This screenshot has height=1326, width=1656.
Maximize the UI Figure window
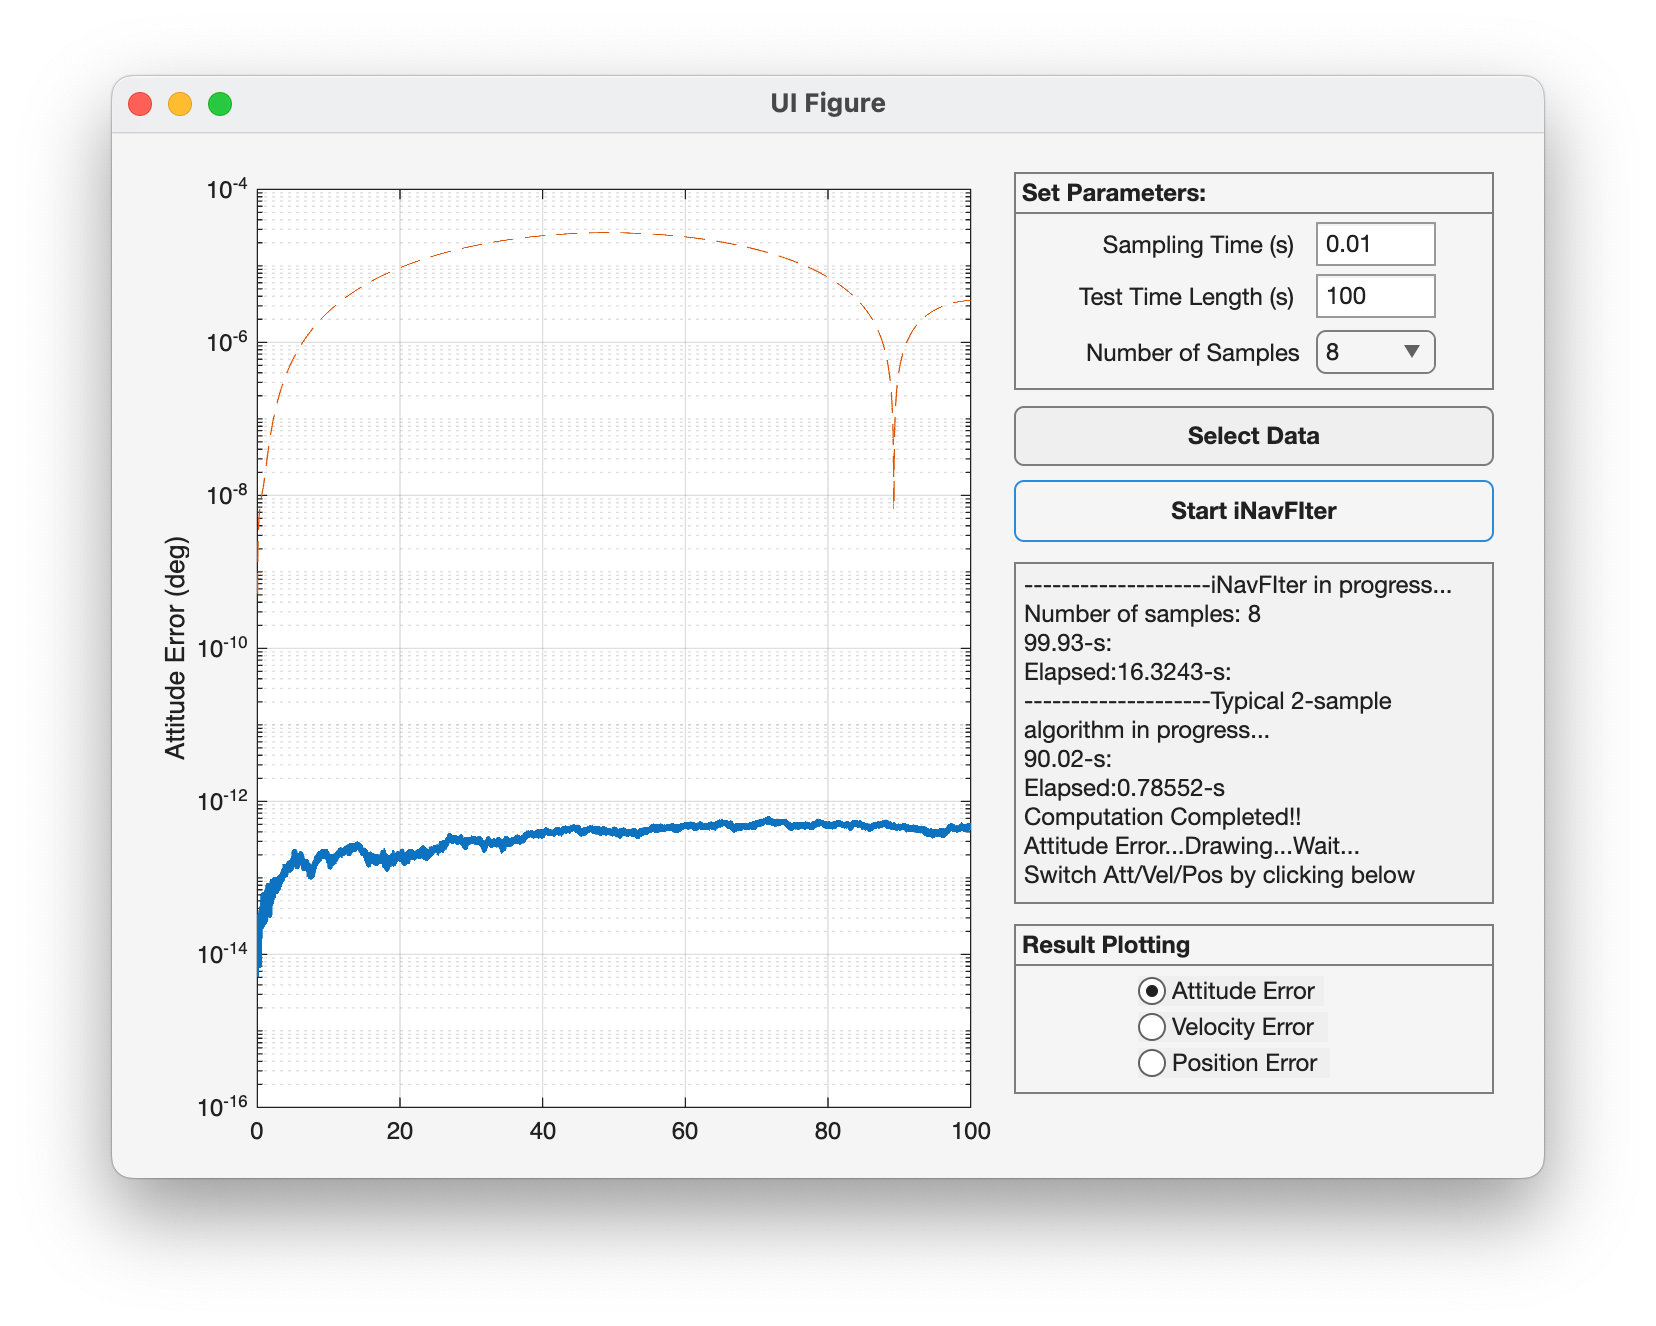tap(220, 104)
